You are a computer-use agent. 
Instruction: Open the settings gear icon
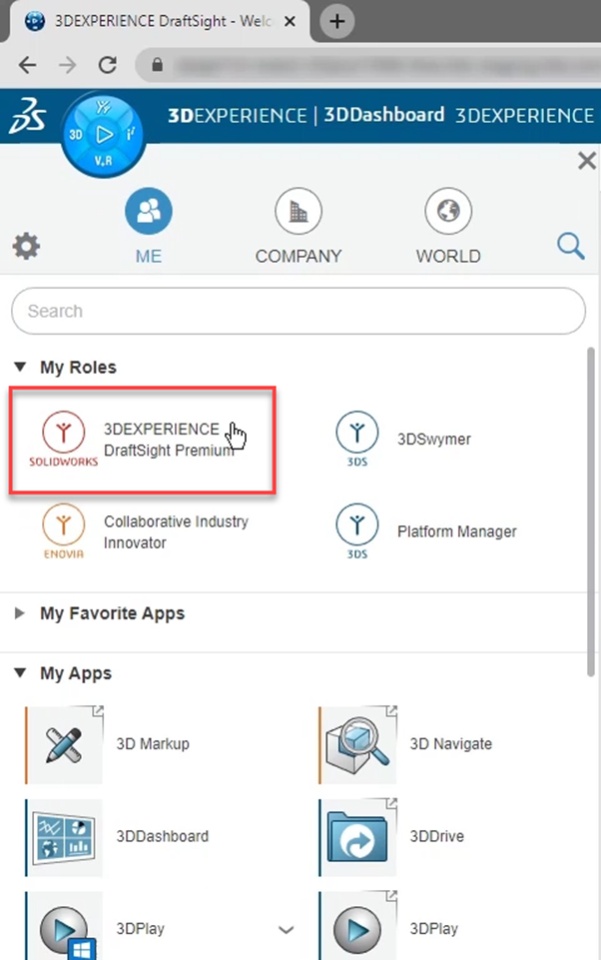pos(26,246)
